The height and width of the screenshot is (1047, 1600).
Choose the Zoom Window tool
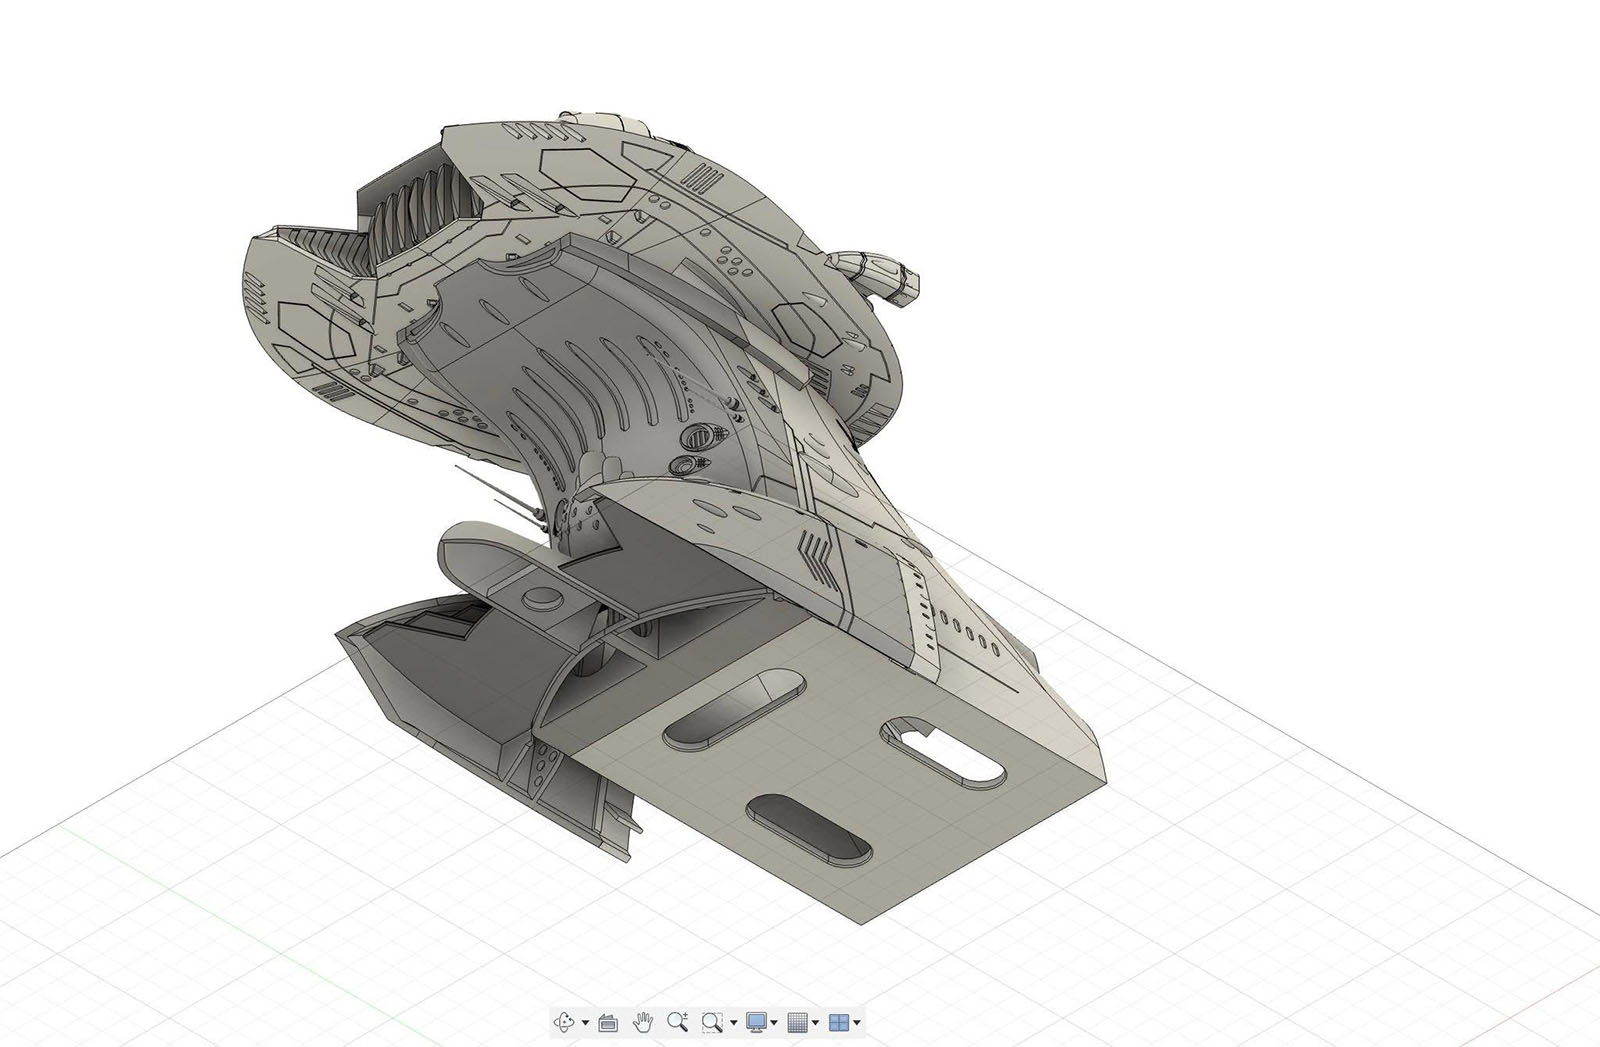[712, 1022]
